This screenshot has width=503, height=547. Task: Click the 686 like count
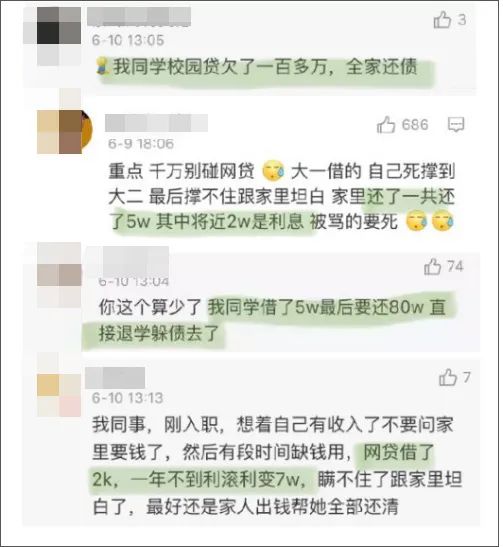click(x=415, y=125)
